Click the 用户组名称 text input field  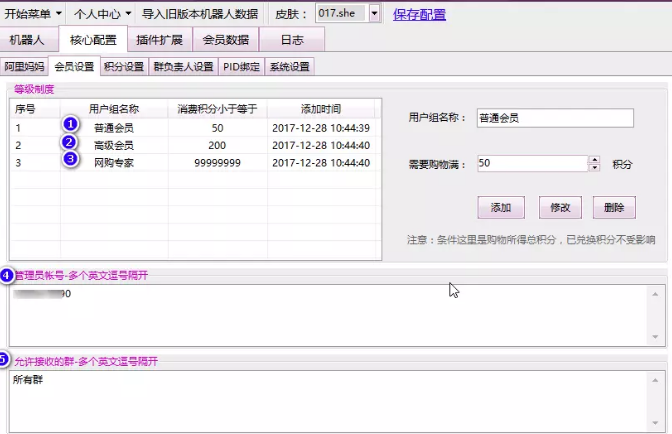pos(555,118)
